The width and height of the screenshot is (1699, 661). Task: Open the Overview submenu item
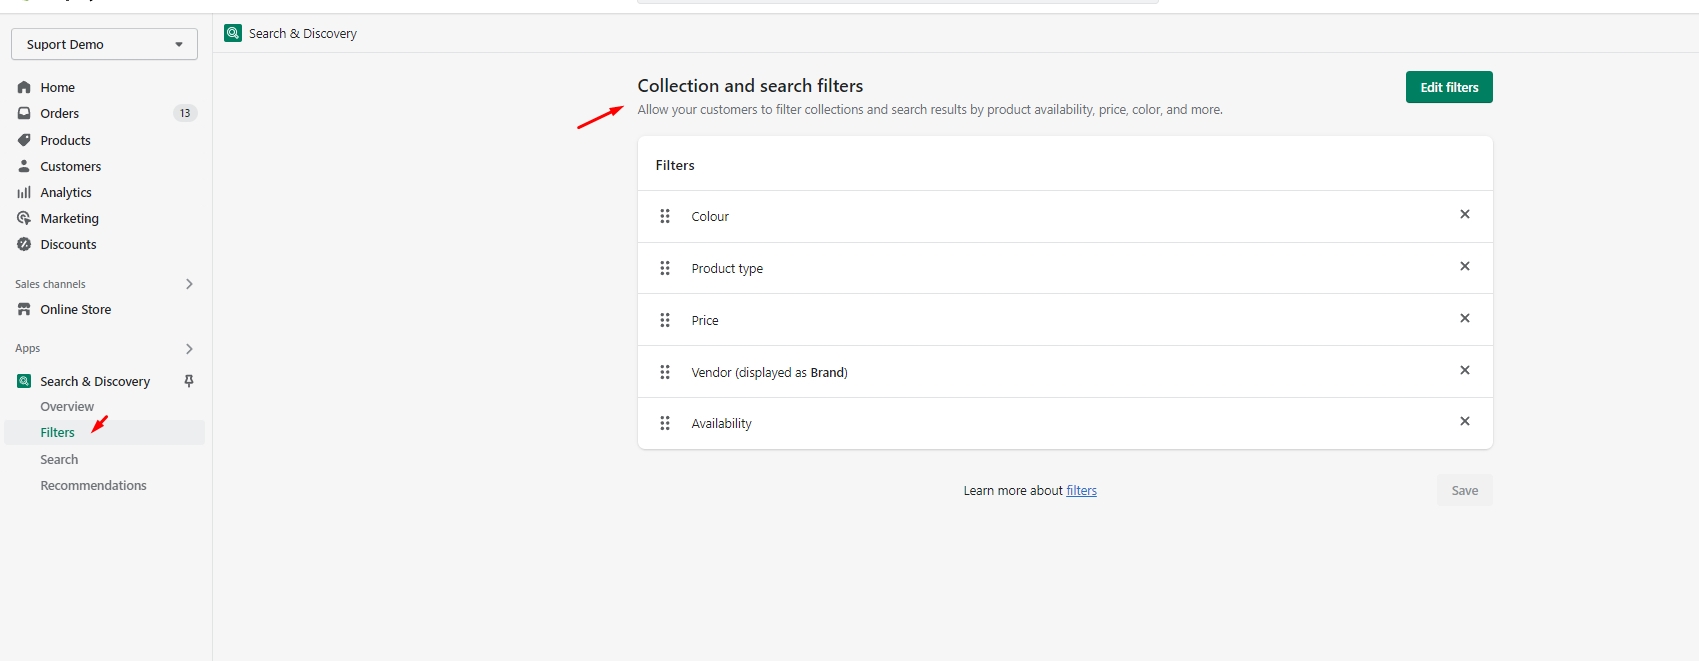(67, 407)
